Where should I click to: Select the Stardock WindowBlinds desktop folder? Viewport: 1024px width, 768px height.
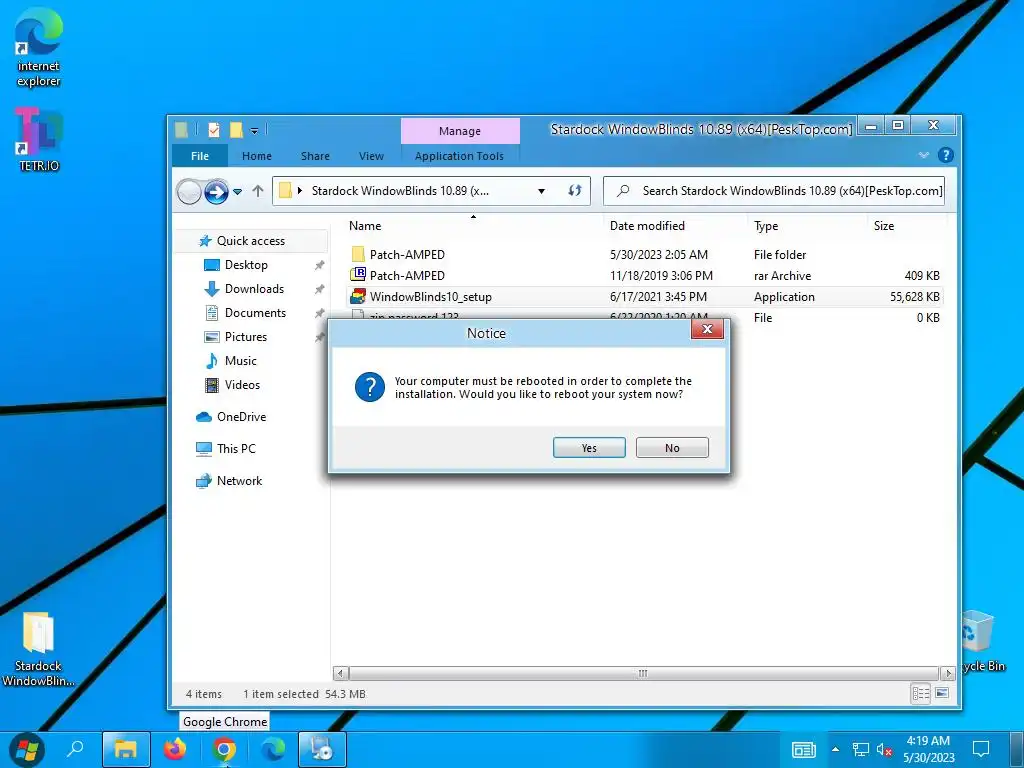coord(38,649)
